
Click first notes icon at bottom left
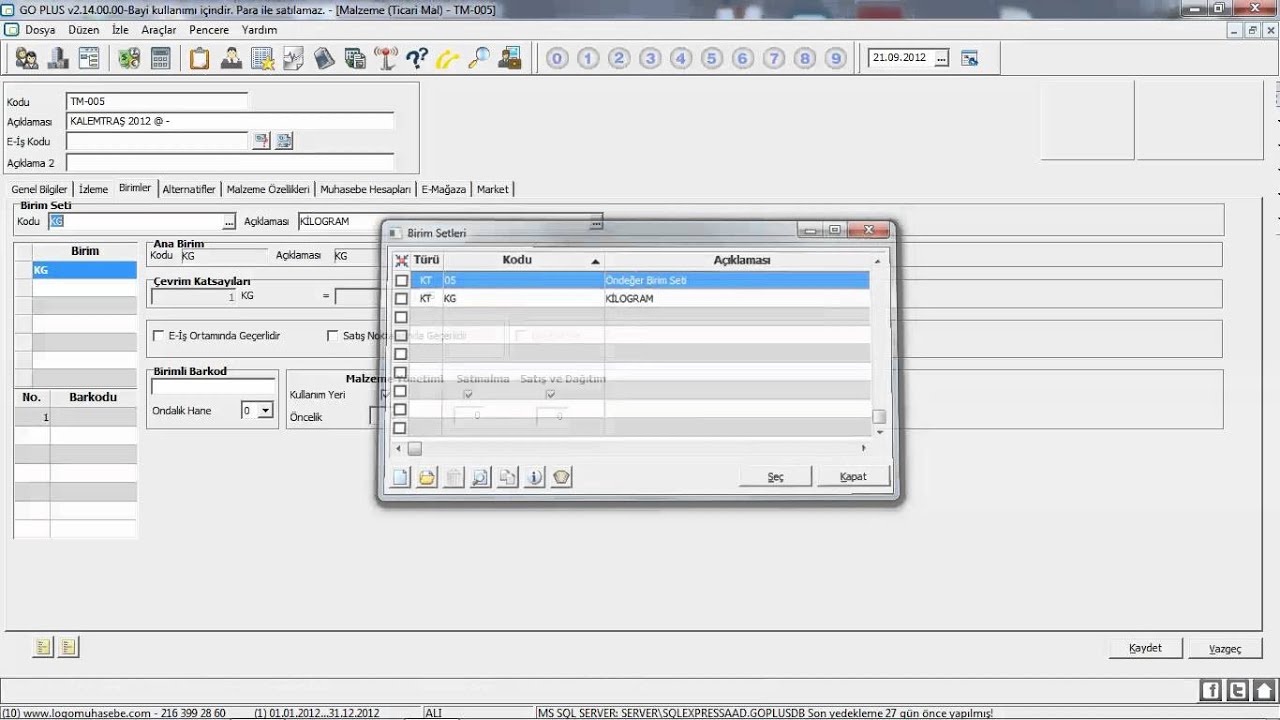43,647
